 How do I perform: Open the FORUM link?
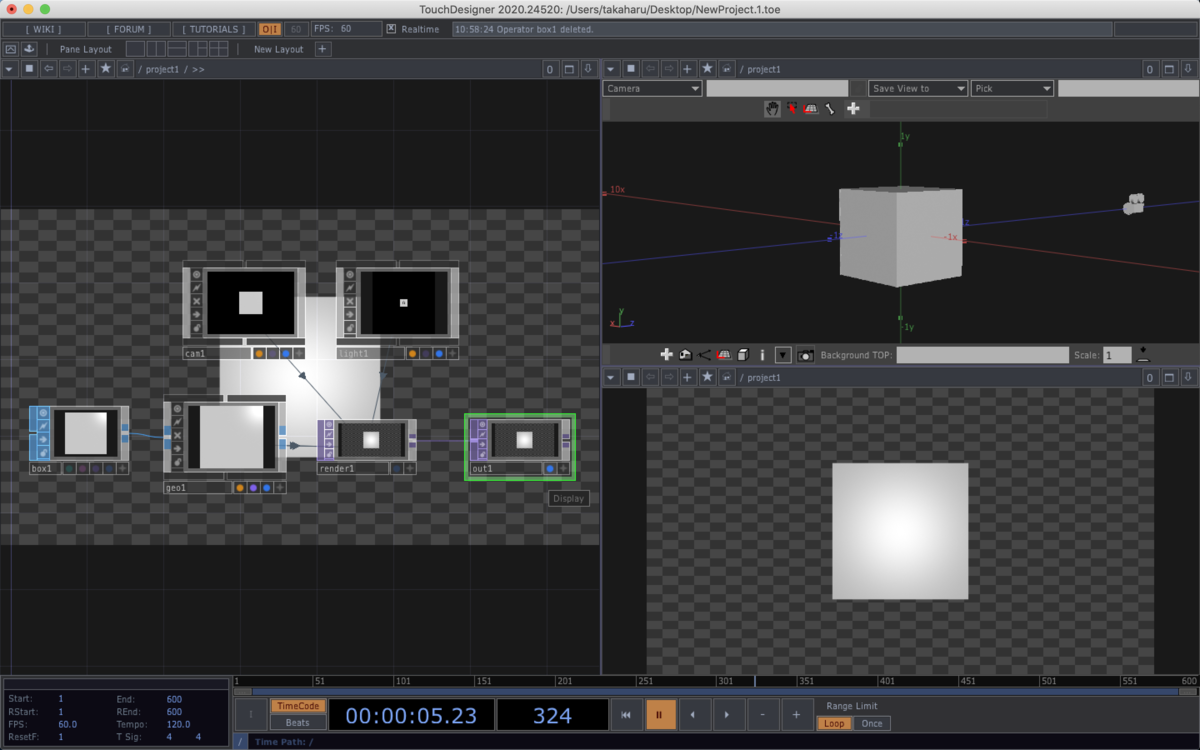(x=128, y=29)
